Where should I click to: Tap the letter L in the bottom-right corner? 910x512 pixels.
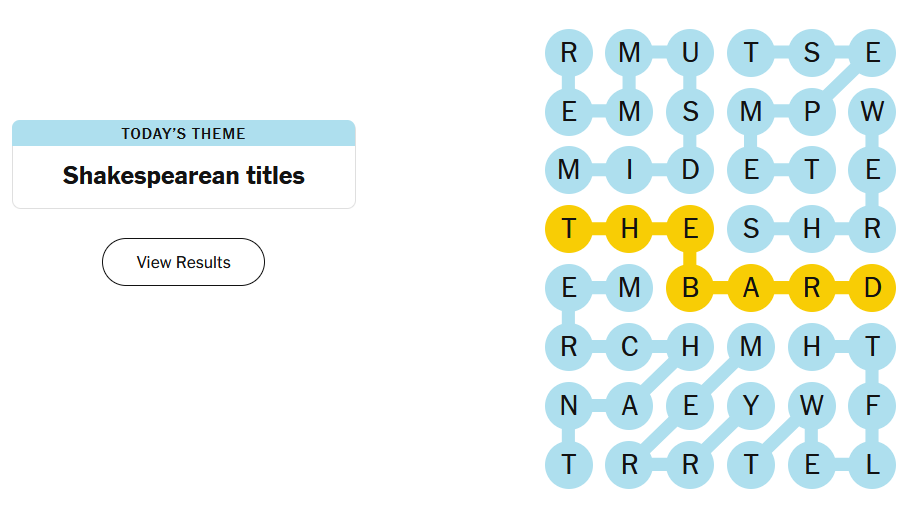click(872, 465)
